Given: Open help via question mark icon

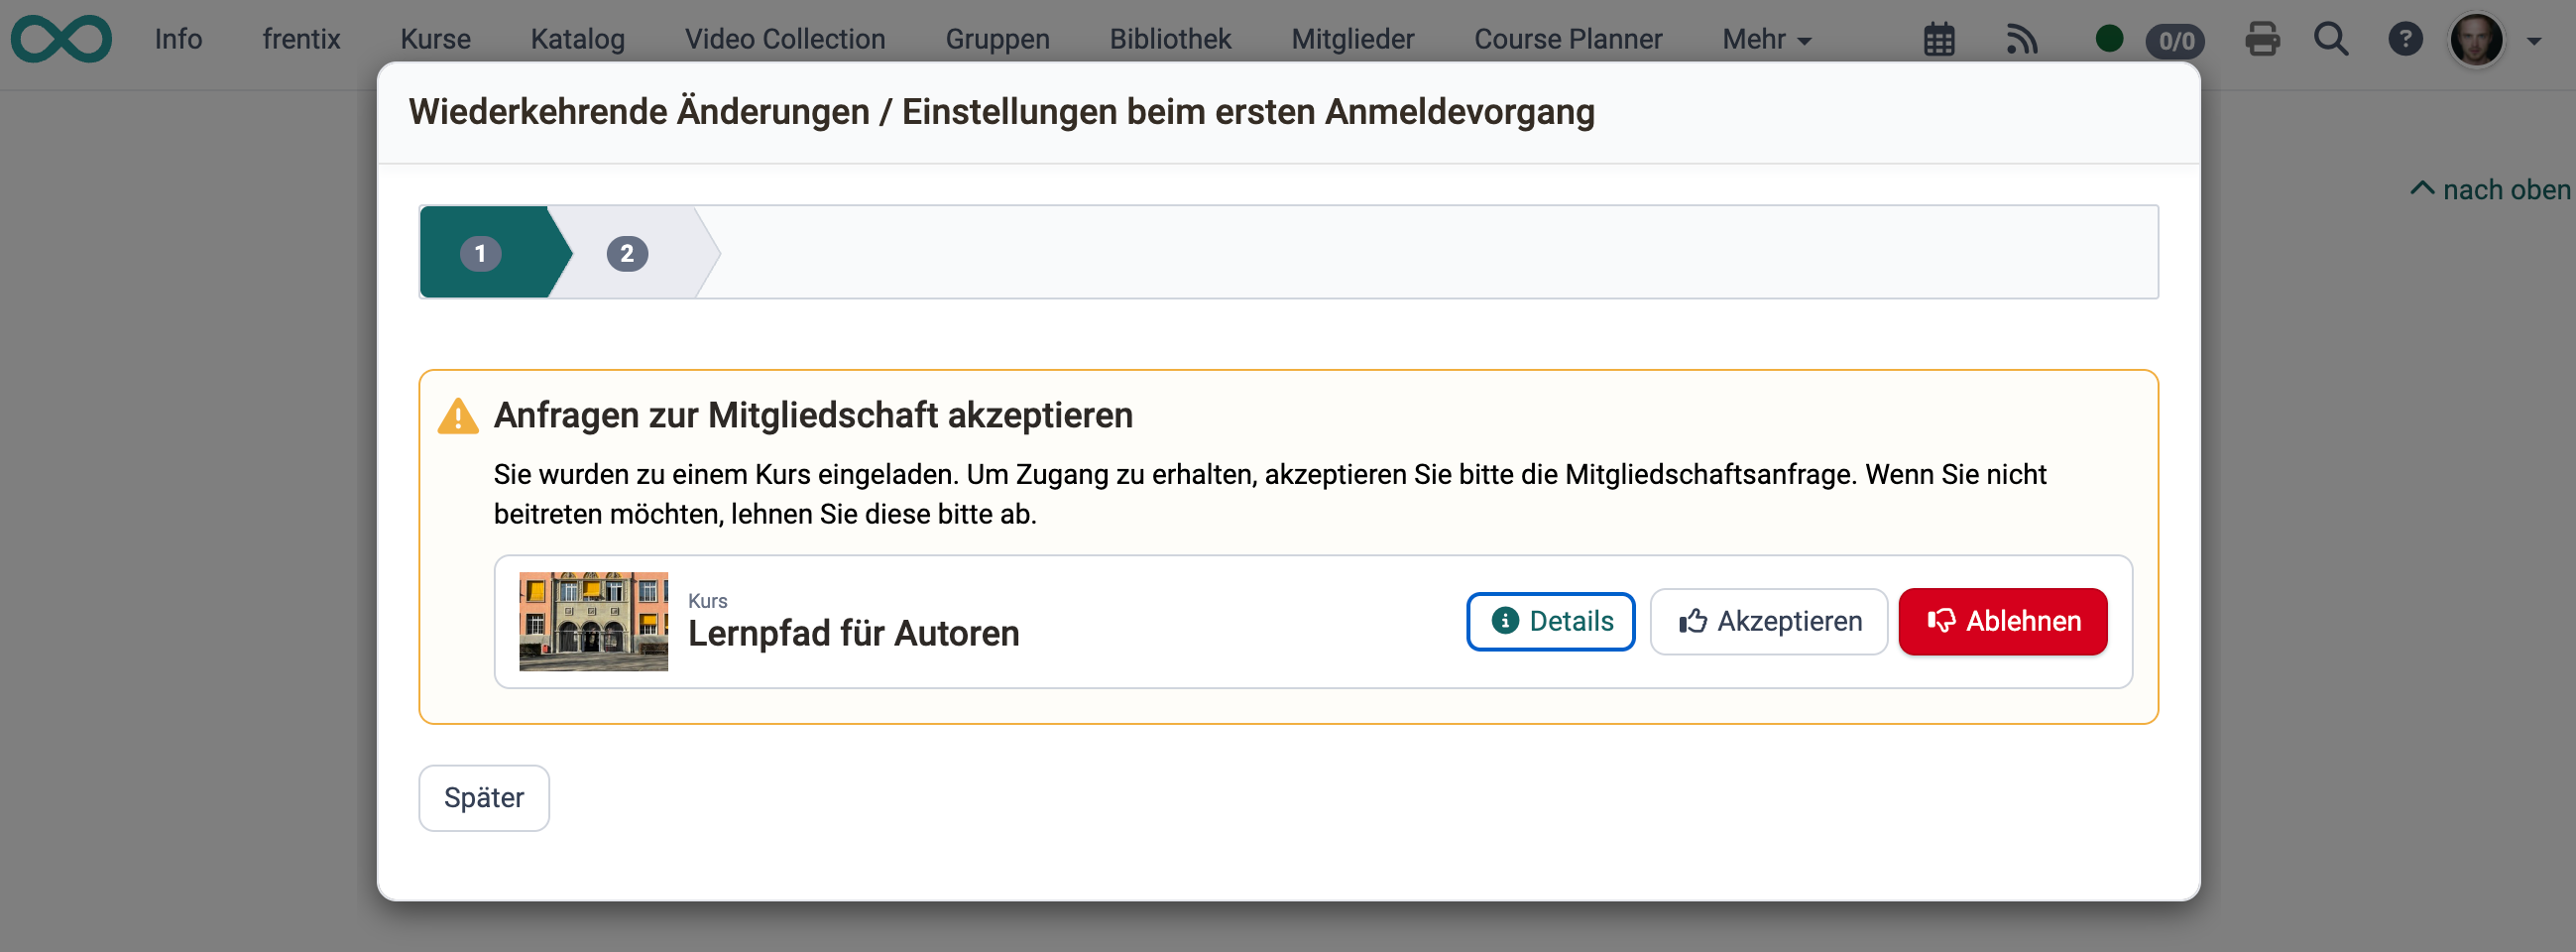Looking at the screenshot, I should [2405, 39].
